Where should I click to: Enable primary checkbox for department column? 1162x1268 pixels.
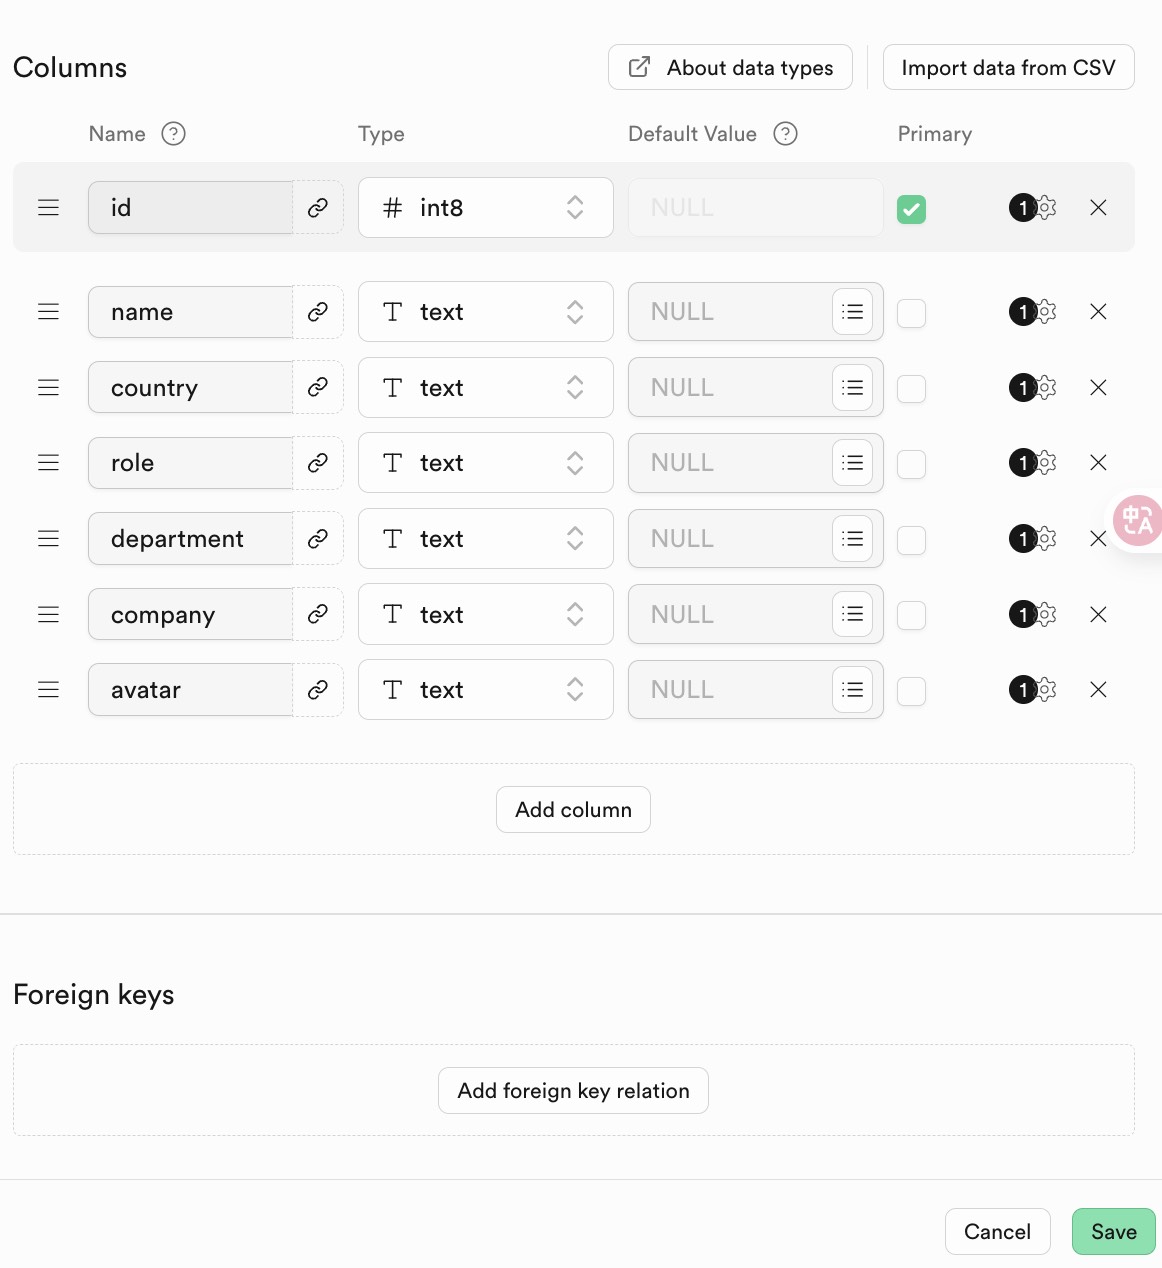[x=911, y=540]
